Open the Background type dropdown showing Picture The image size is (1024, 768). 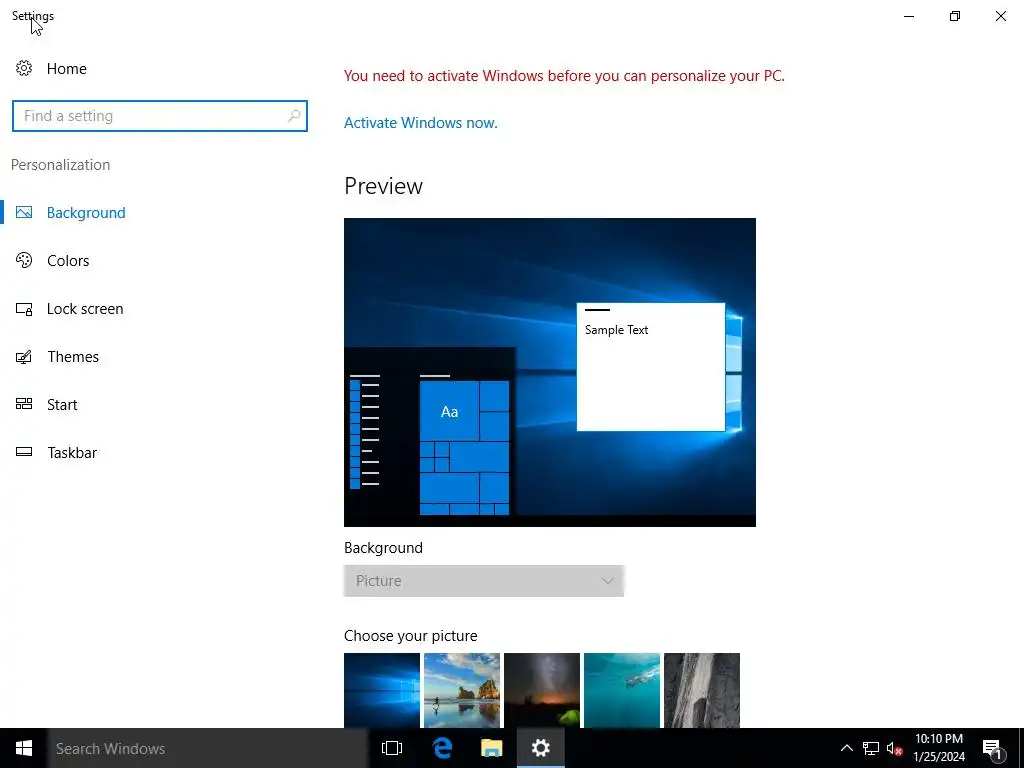pyautogui.click(x=484, y=581)
